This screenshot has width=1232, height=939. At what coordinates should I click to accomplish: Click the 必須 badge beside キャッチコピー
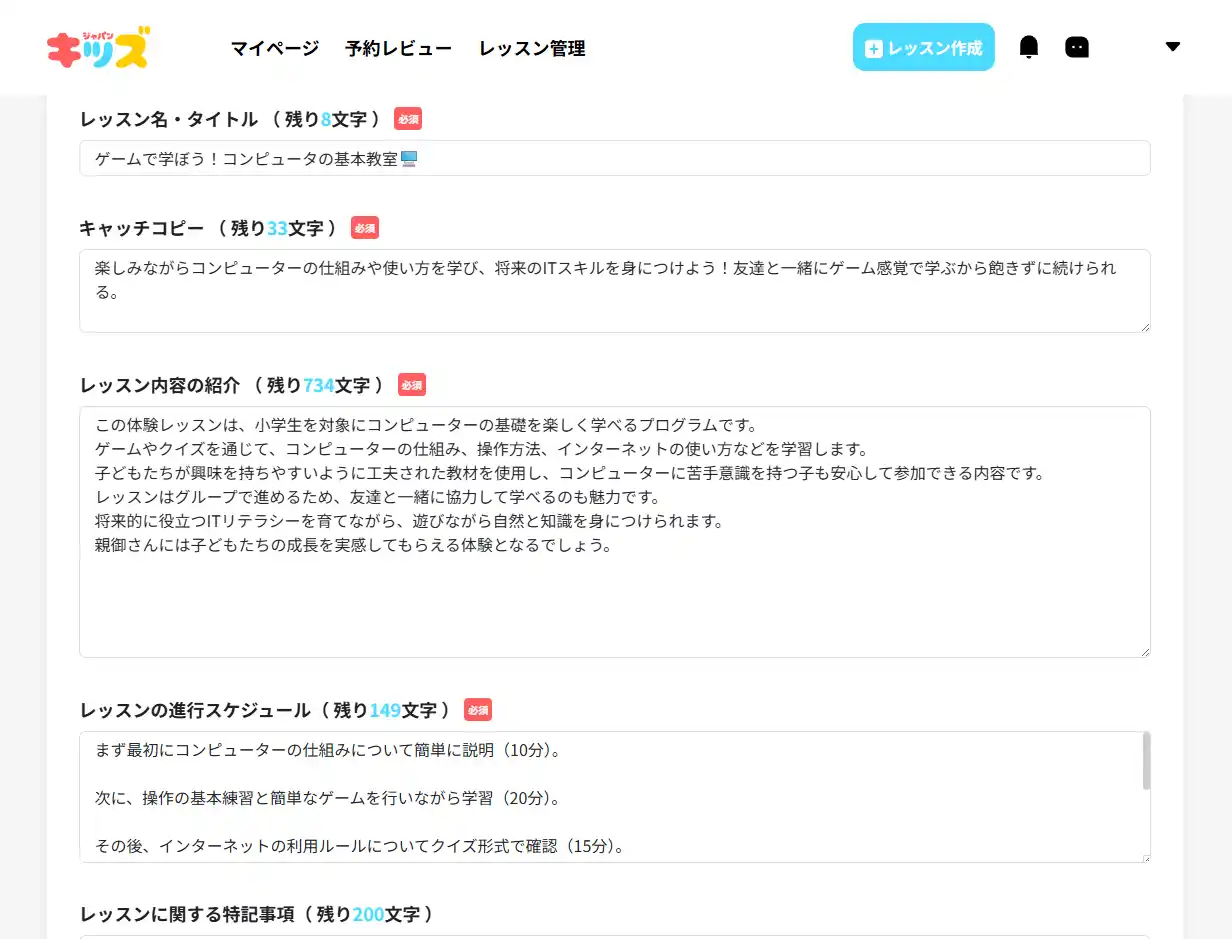[x=365, y=228]
